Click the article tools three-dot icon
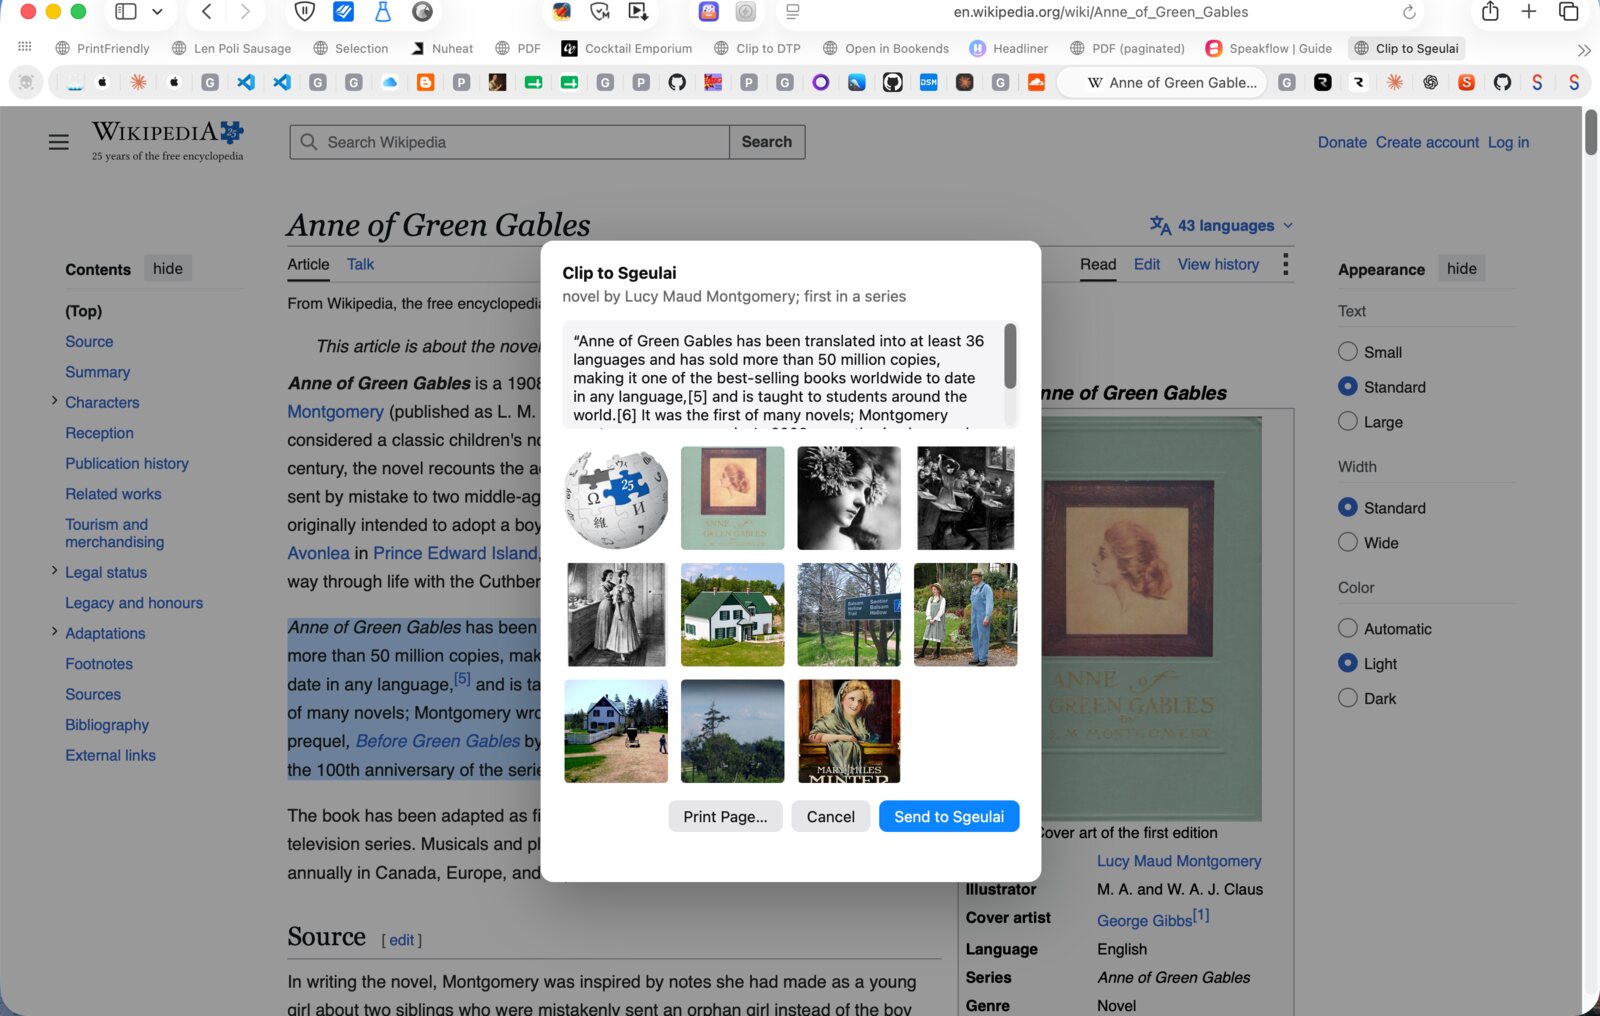Viewport: 1600px width, 1016px height. [1286, 265]
